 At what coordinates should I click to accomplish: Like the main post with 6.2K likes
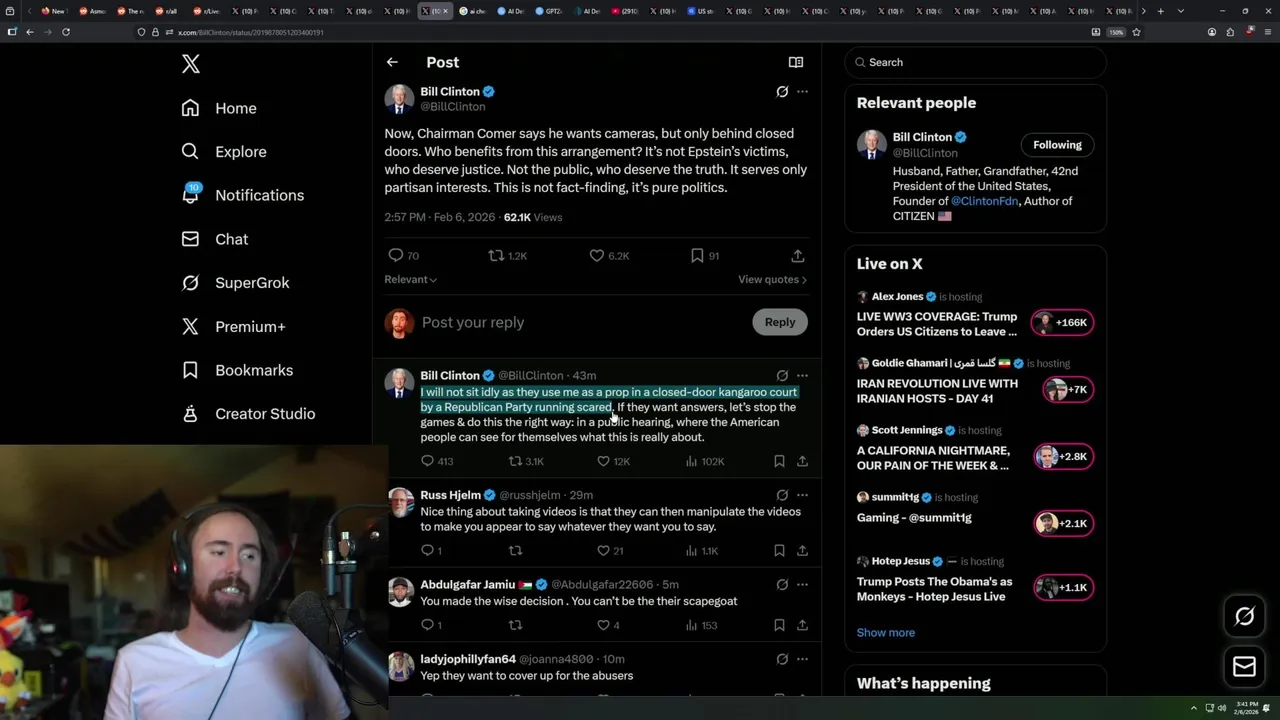[x=609, y=256]
